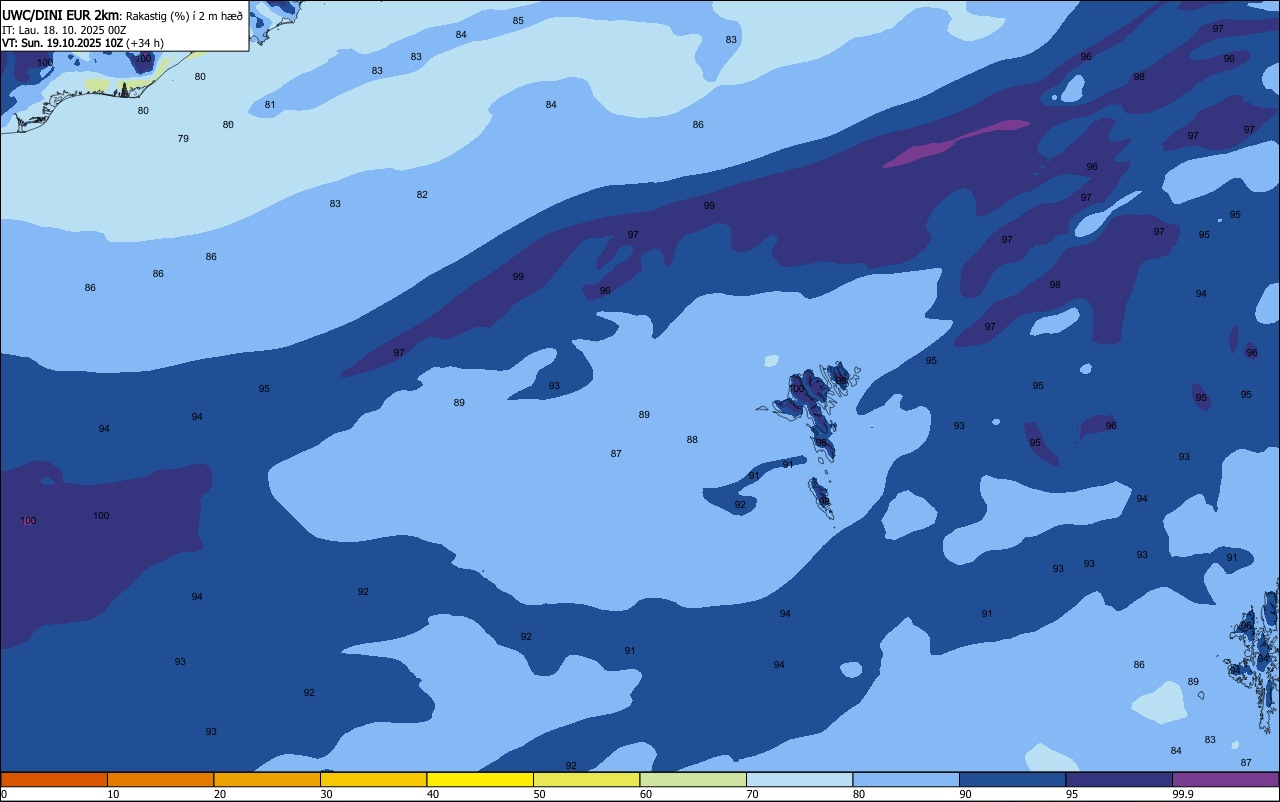Click the humidity value 85 on the map
The image size is (1280, 802).
pyautogui.click(x=518, y=21)
